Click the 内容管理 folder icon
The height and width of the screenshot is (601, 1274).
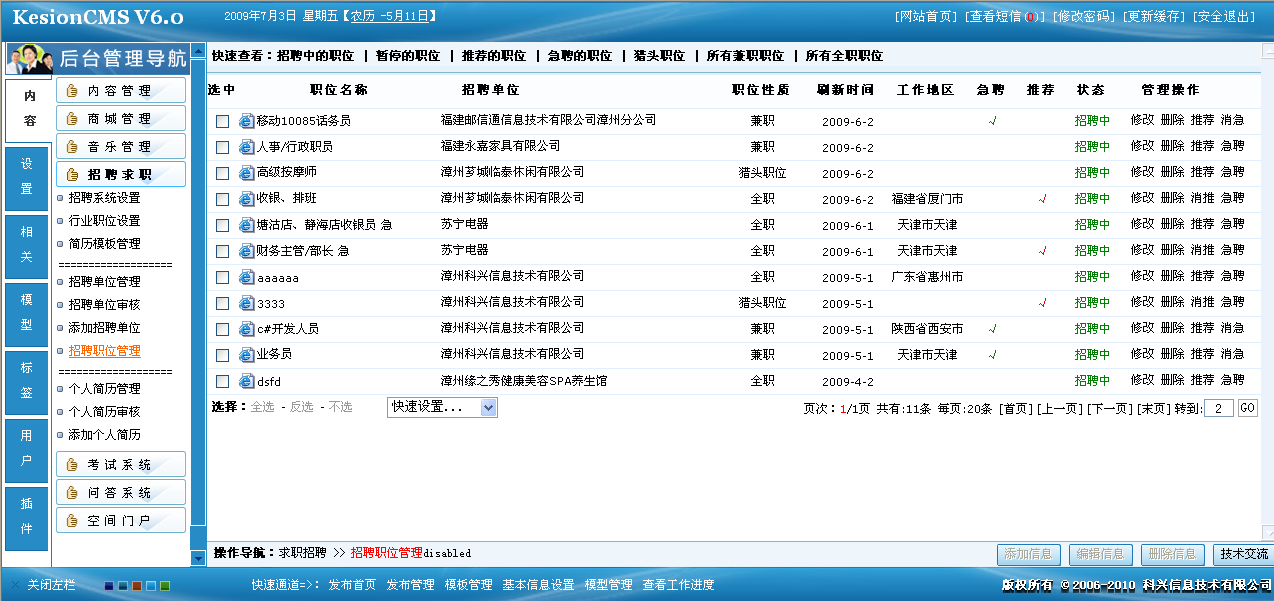pos(73,91)
